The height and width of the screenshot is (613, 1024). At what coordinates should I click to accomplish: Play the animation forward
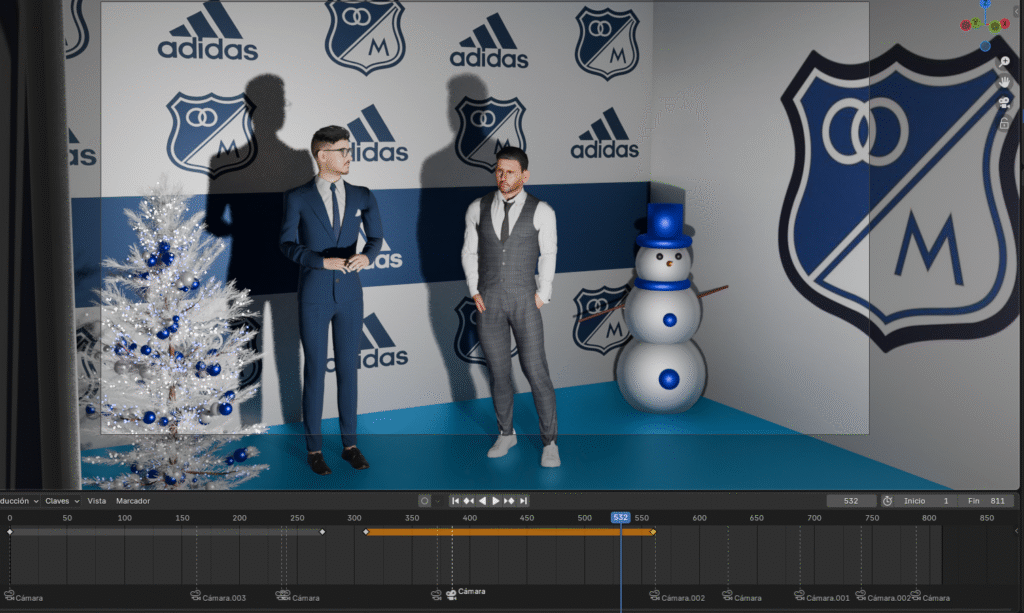pos(496,500)
